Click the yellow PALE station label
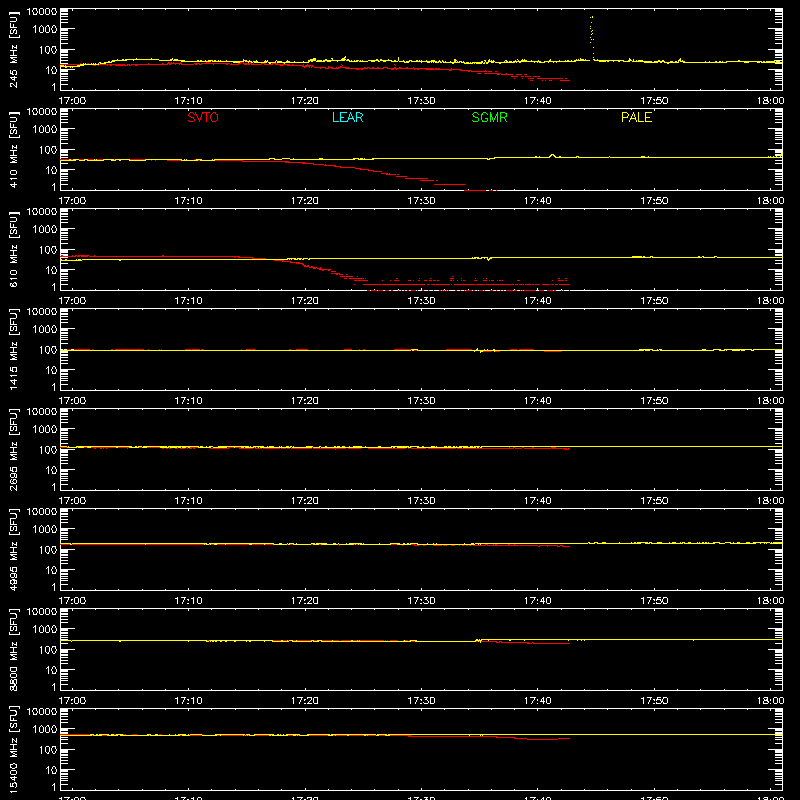800x800 pixels. pyautogui.click(x=636, y=117)
